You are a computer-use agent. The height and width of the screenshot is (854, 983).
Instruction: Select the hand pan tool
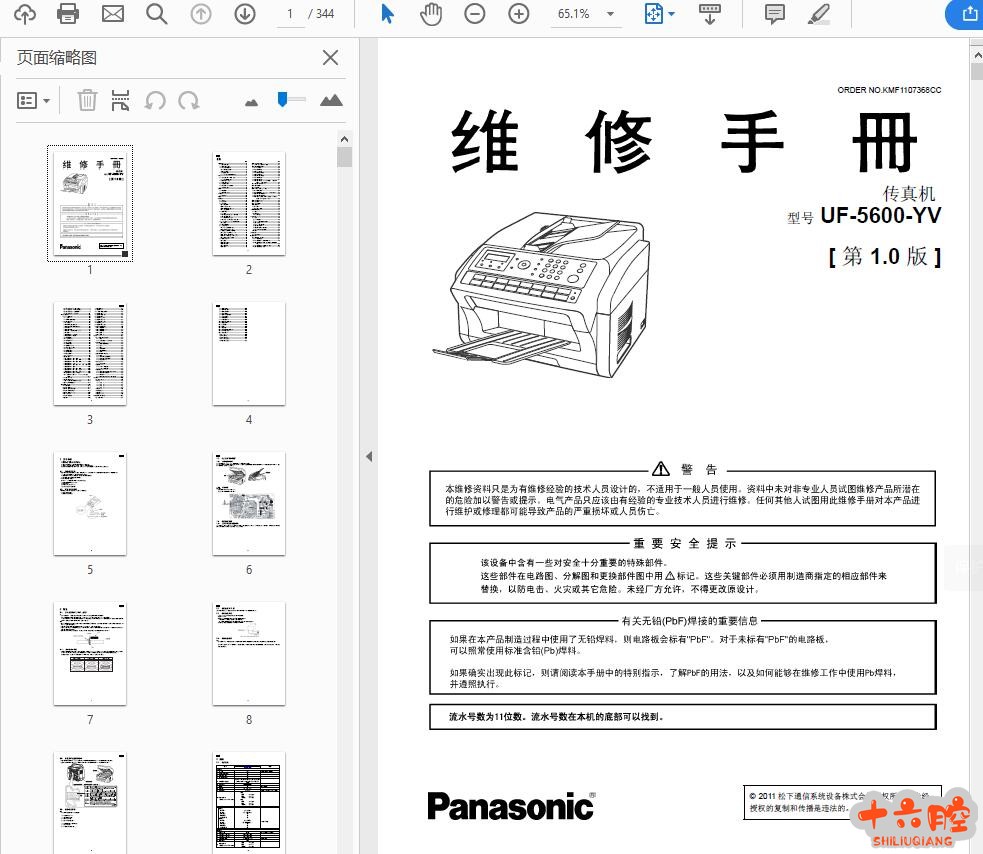tap(431, 14)
